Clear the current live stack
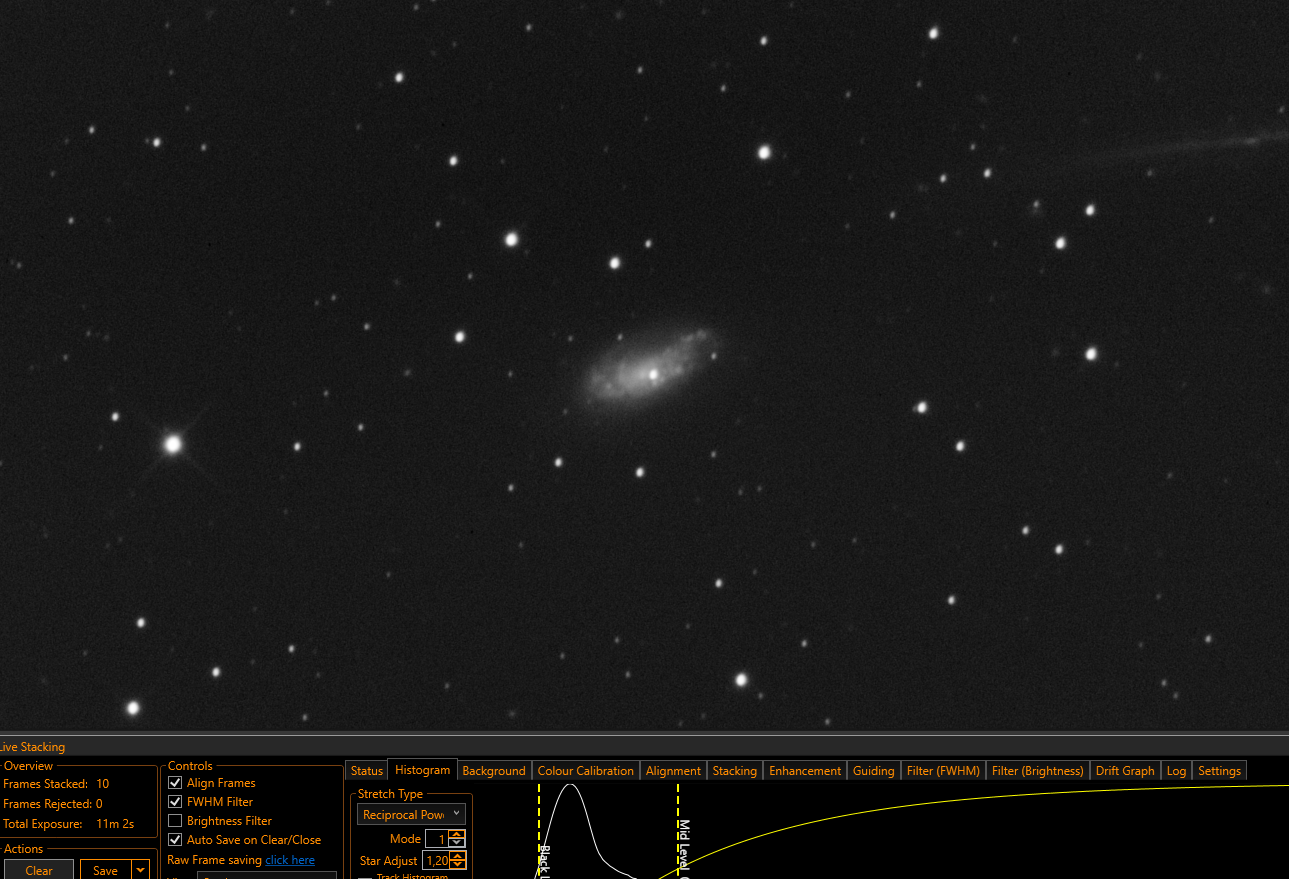The width and height of the screenshot is (1289, 879). click(39, 870)
